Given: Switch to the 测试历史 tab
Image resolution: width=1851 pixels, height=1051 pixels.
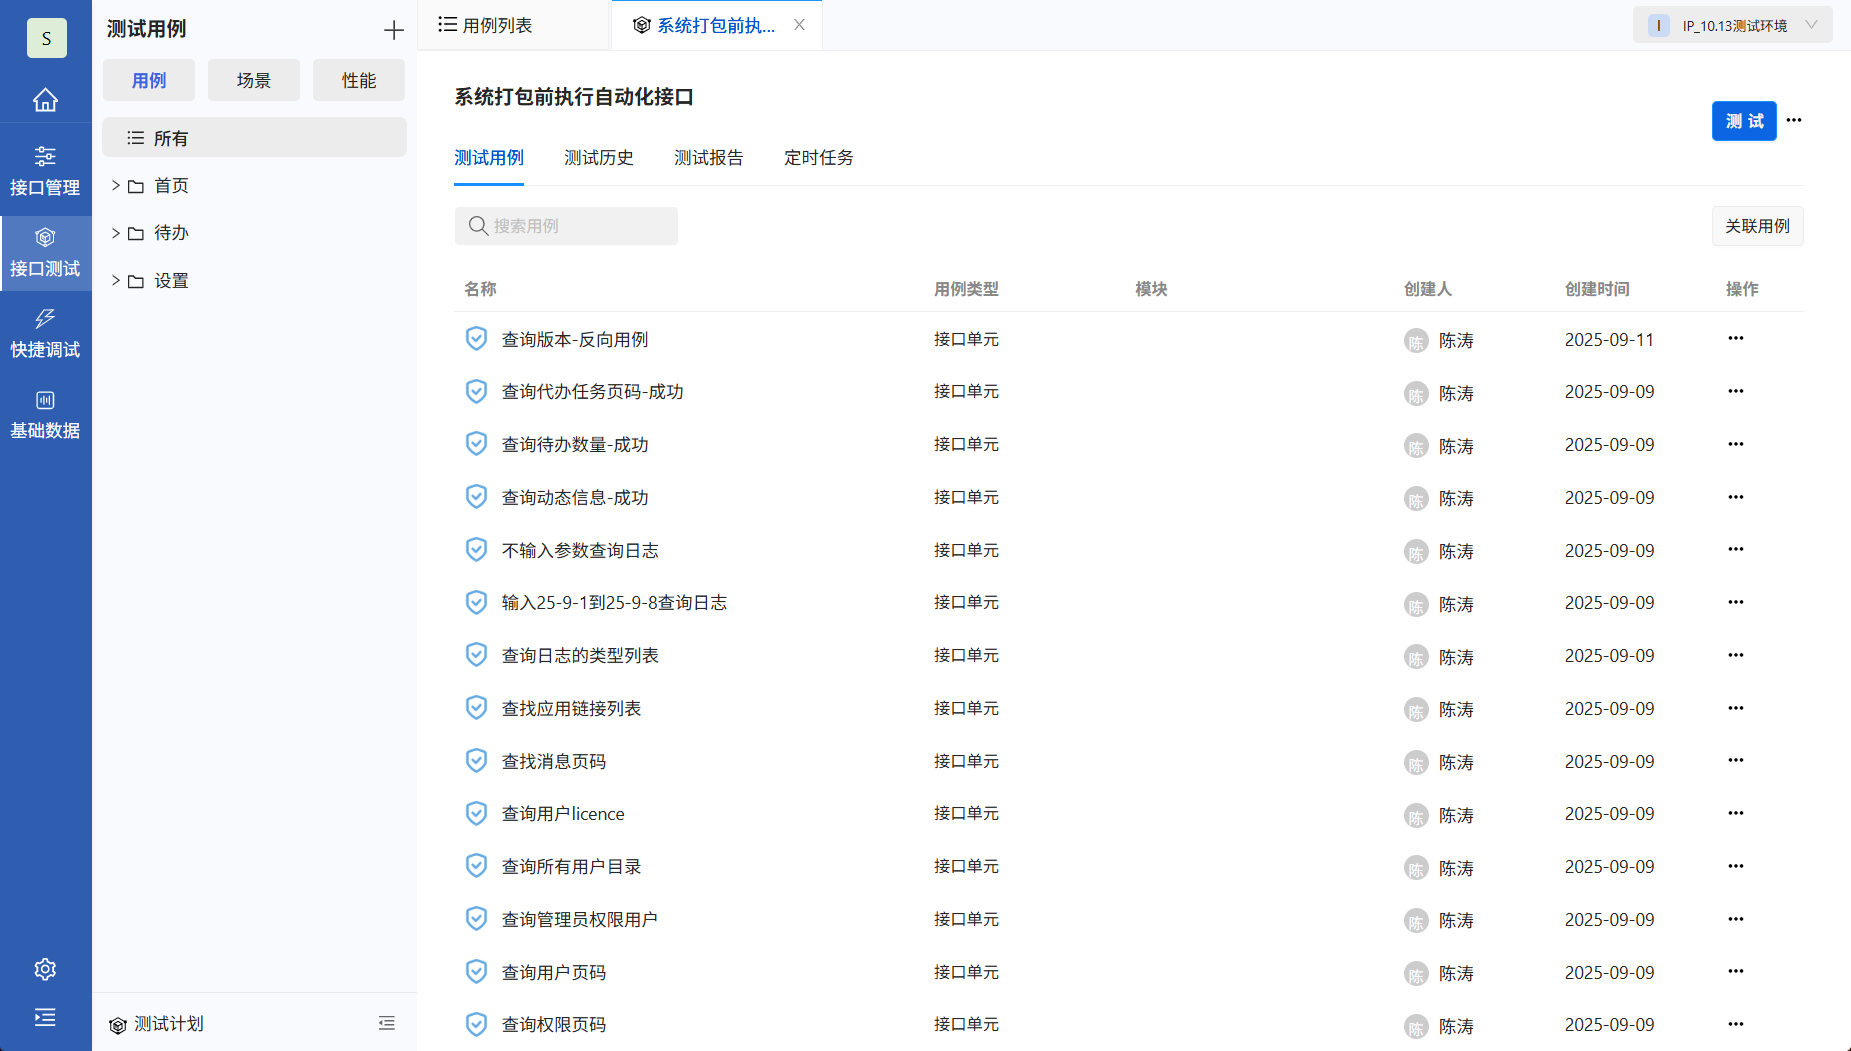Looking at the screenshot, I should pos(598,157).
